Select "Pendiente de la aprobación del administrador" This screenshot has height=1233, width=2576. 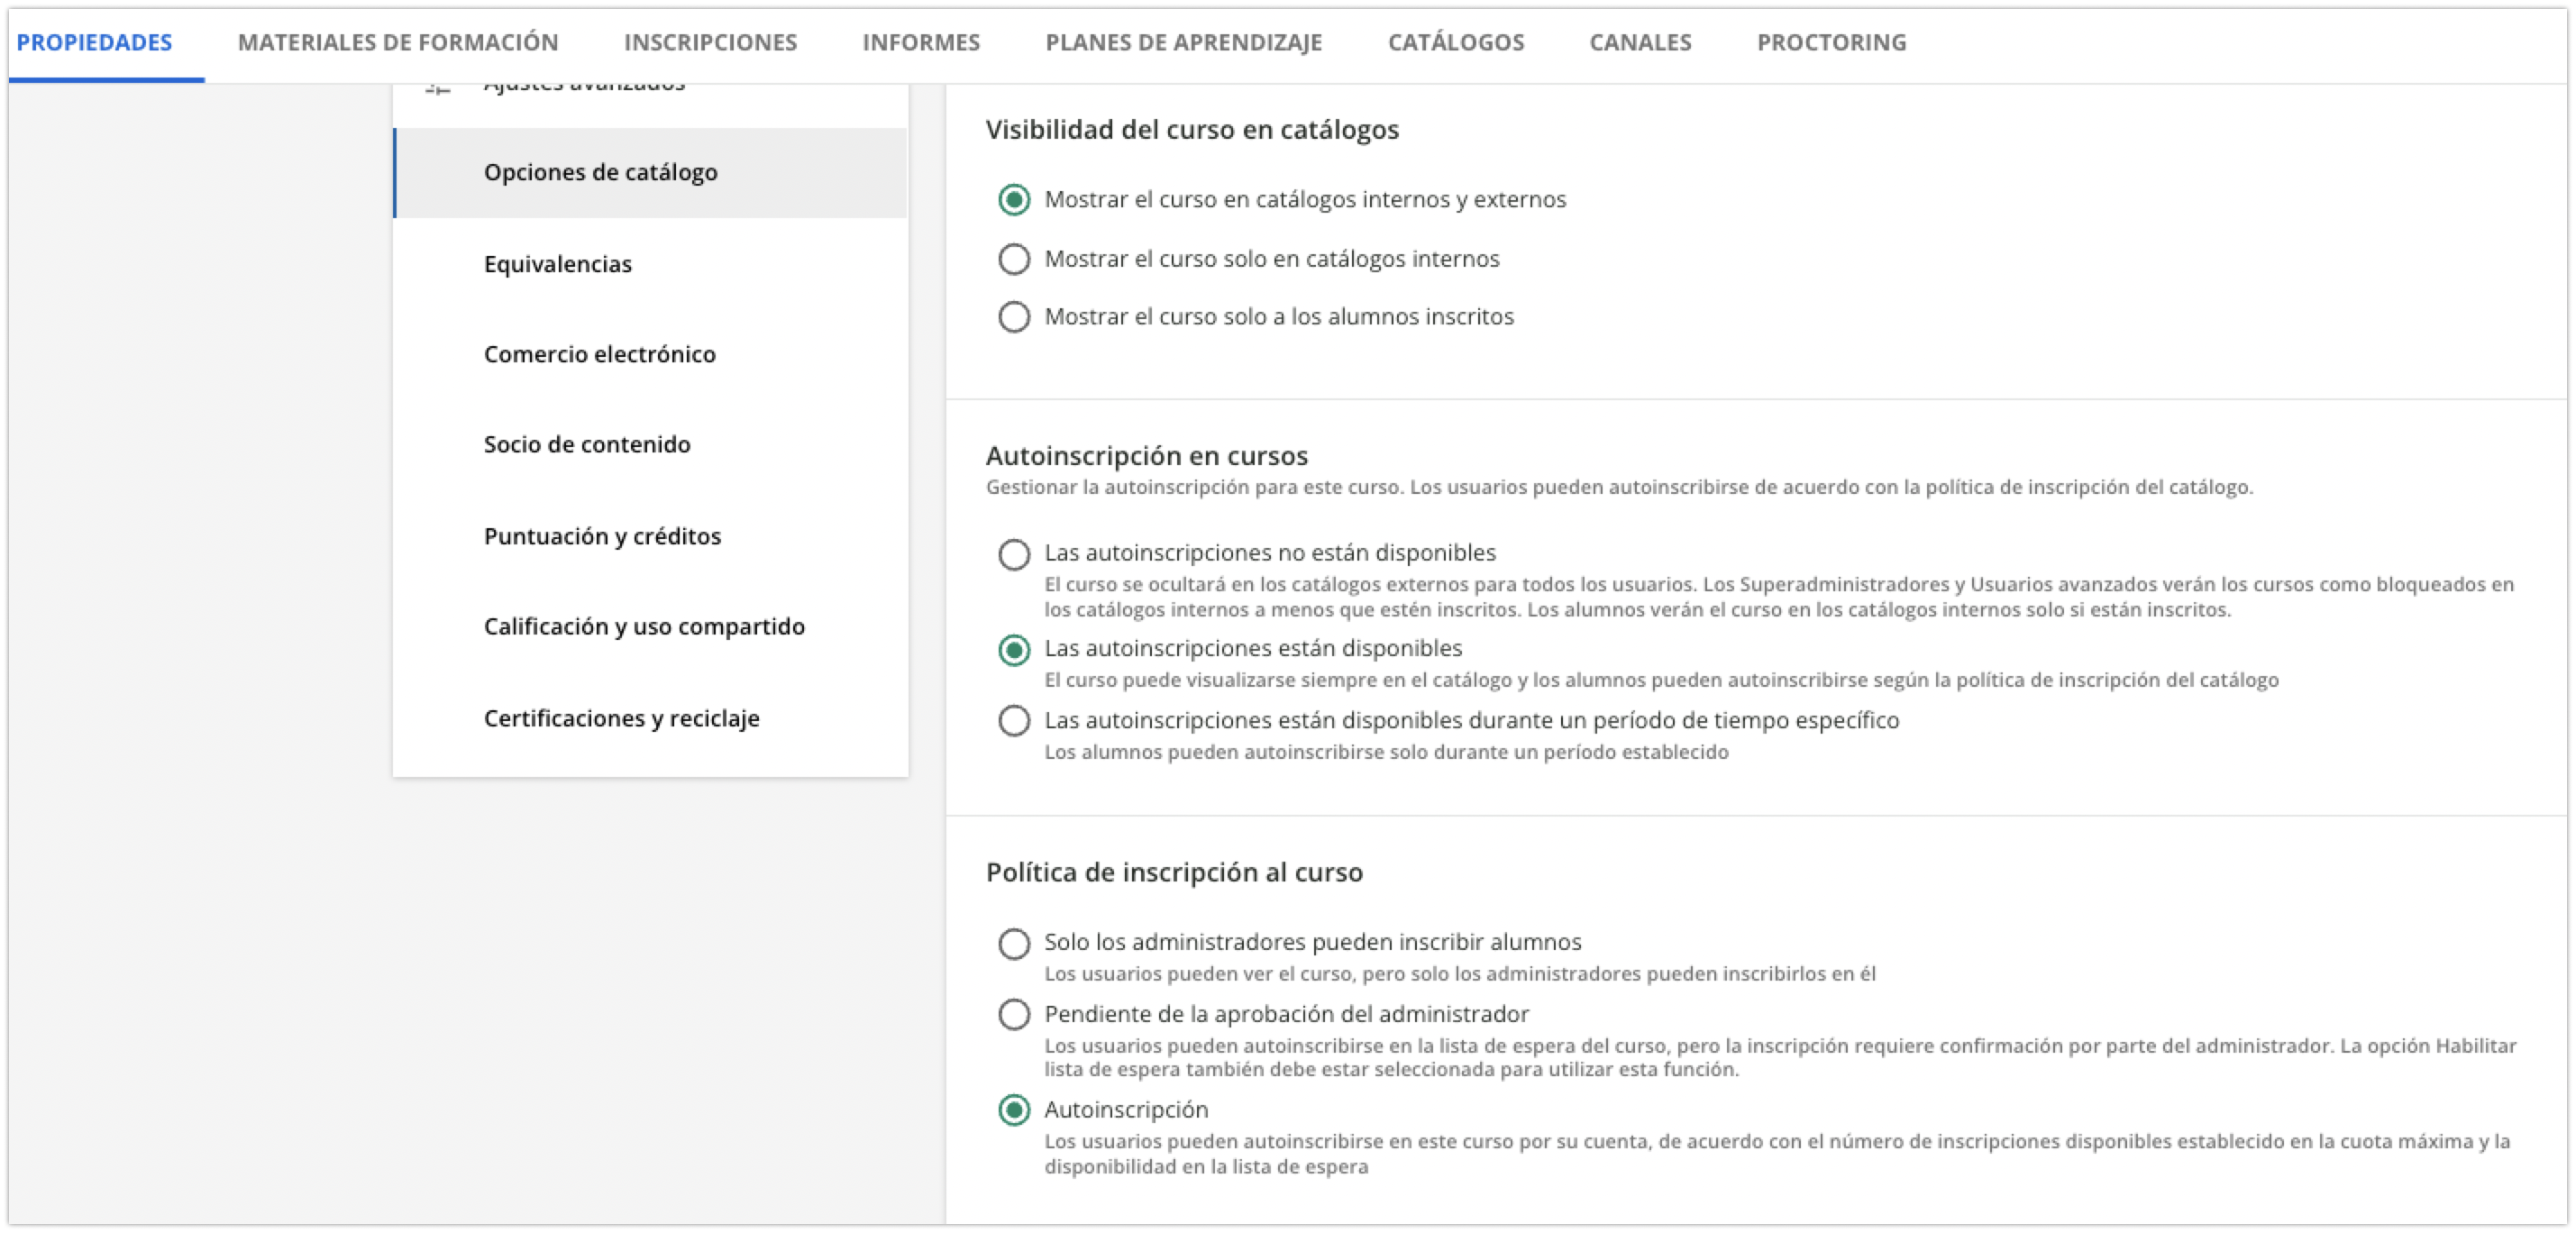point(1015,1013)
